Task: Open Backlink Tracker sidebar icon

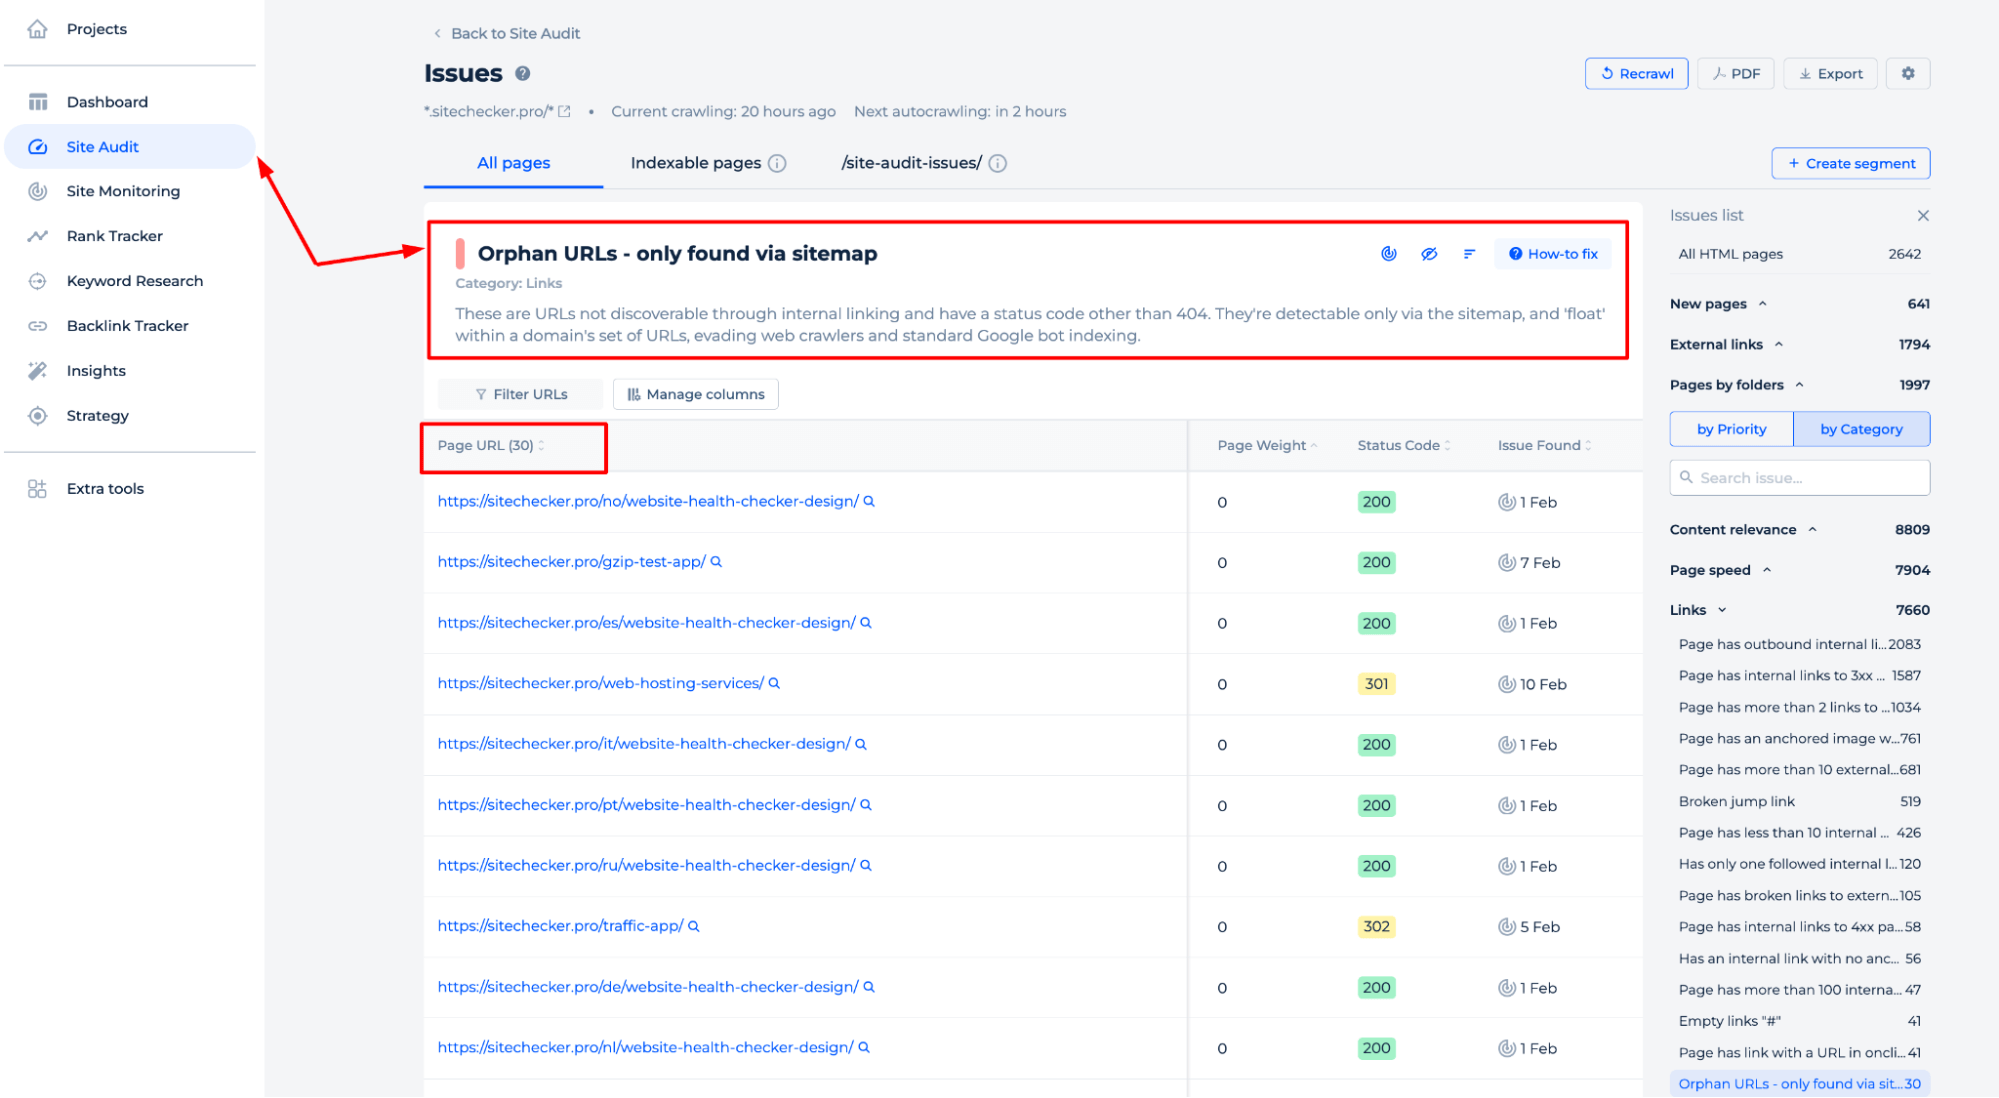Action: pos(38,326)
